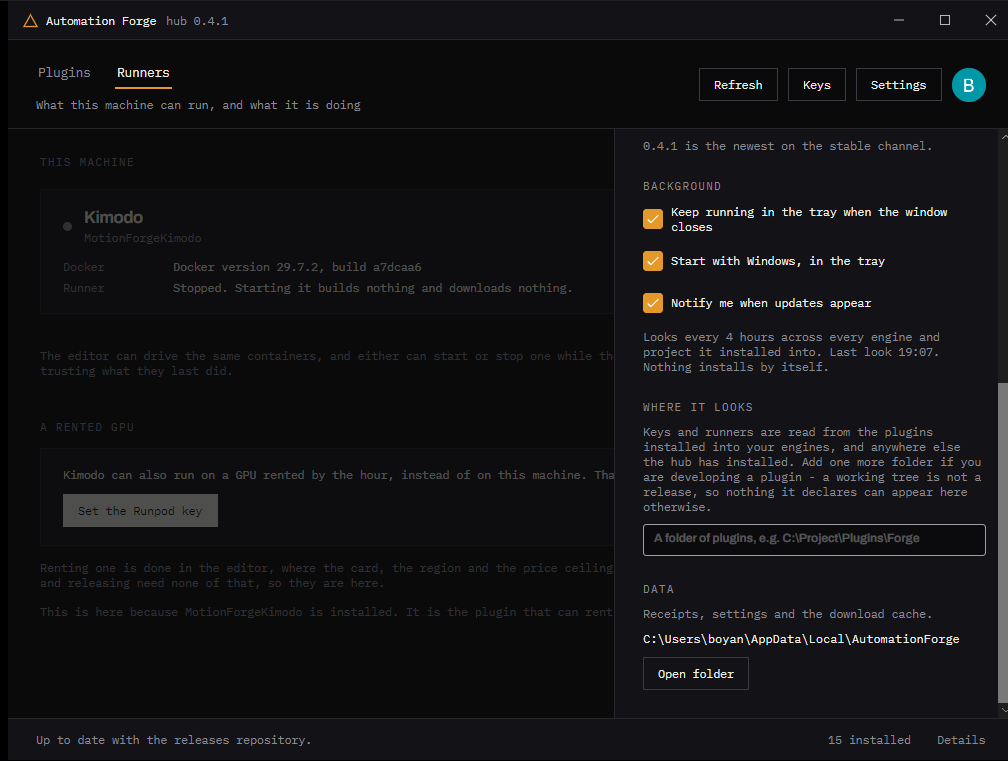1008x761 pixels.
Task: Focus the plugins folder input field
Action: [814, 539]
